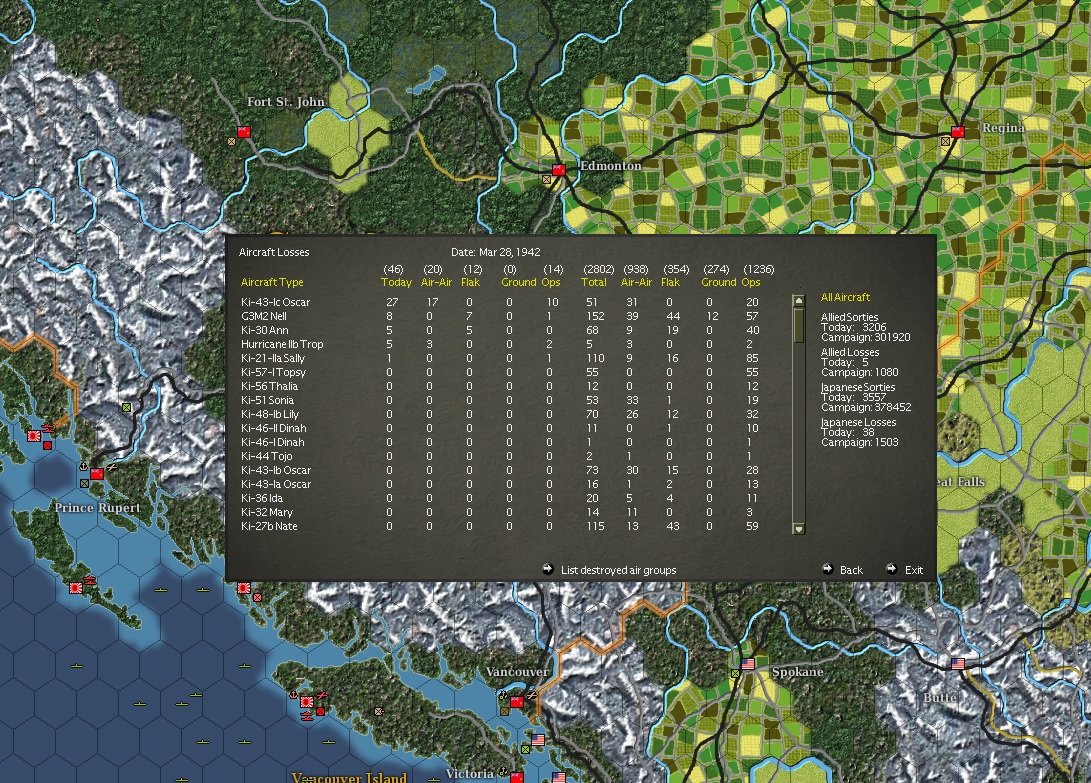Select the US flag base at Spokane
1091x783 pixels.
pyautogui.click(x=748, y=664)
